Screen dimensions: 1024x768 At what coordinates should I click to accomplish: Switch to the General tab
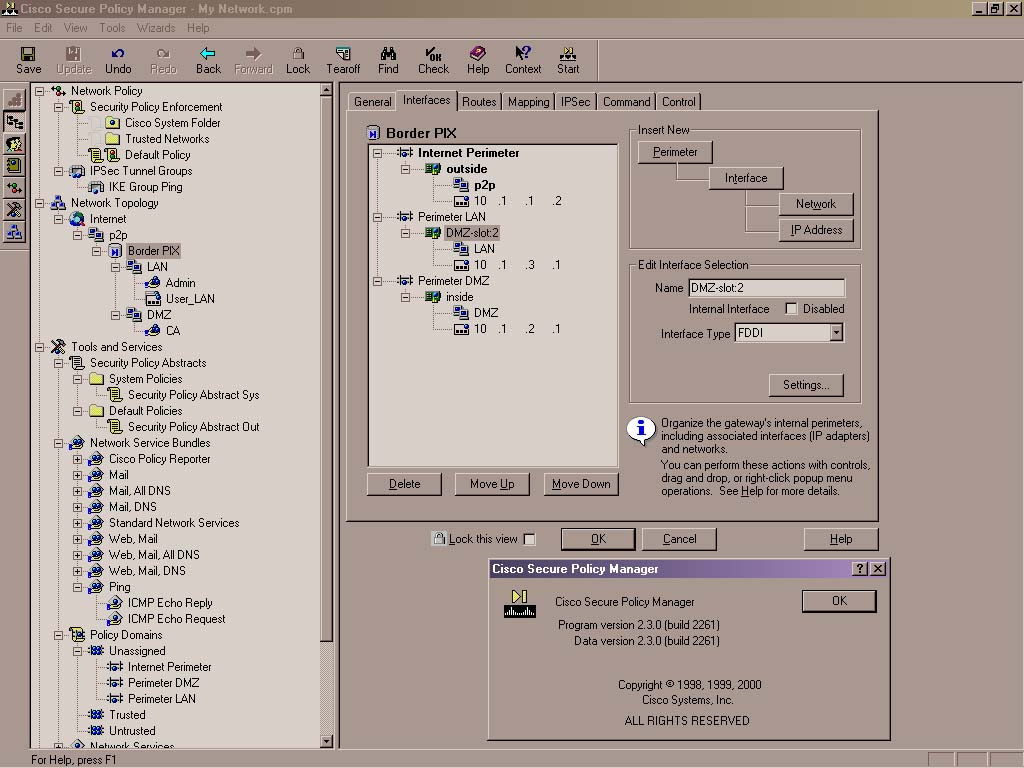[x=372, y=102]
